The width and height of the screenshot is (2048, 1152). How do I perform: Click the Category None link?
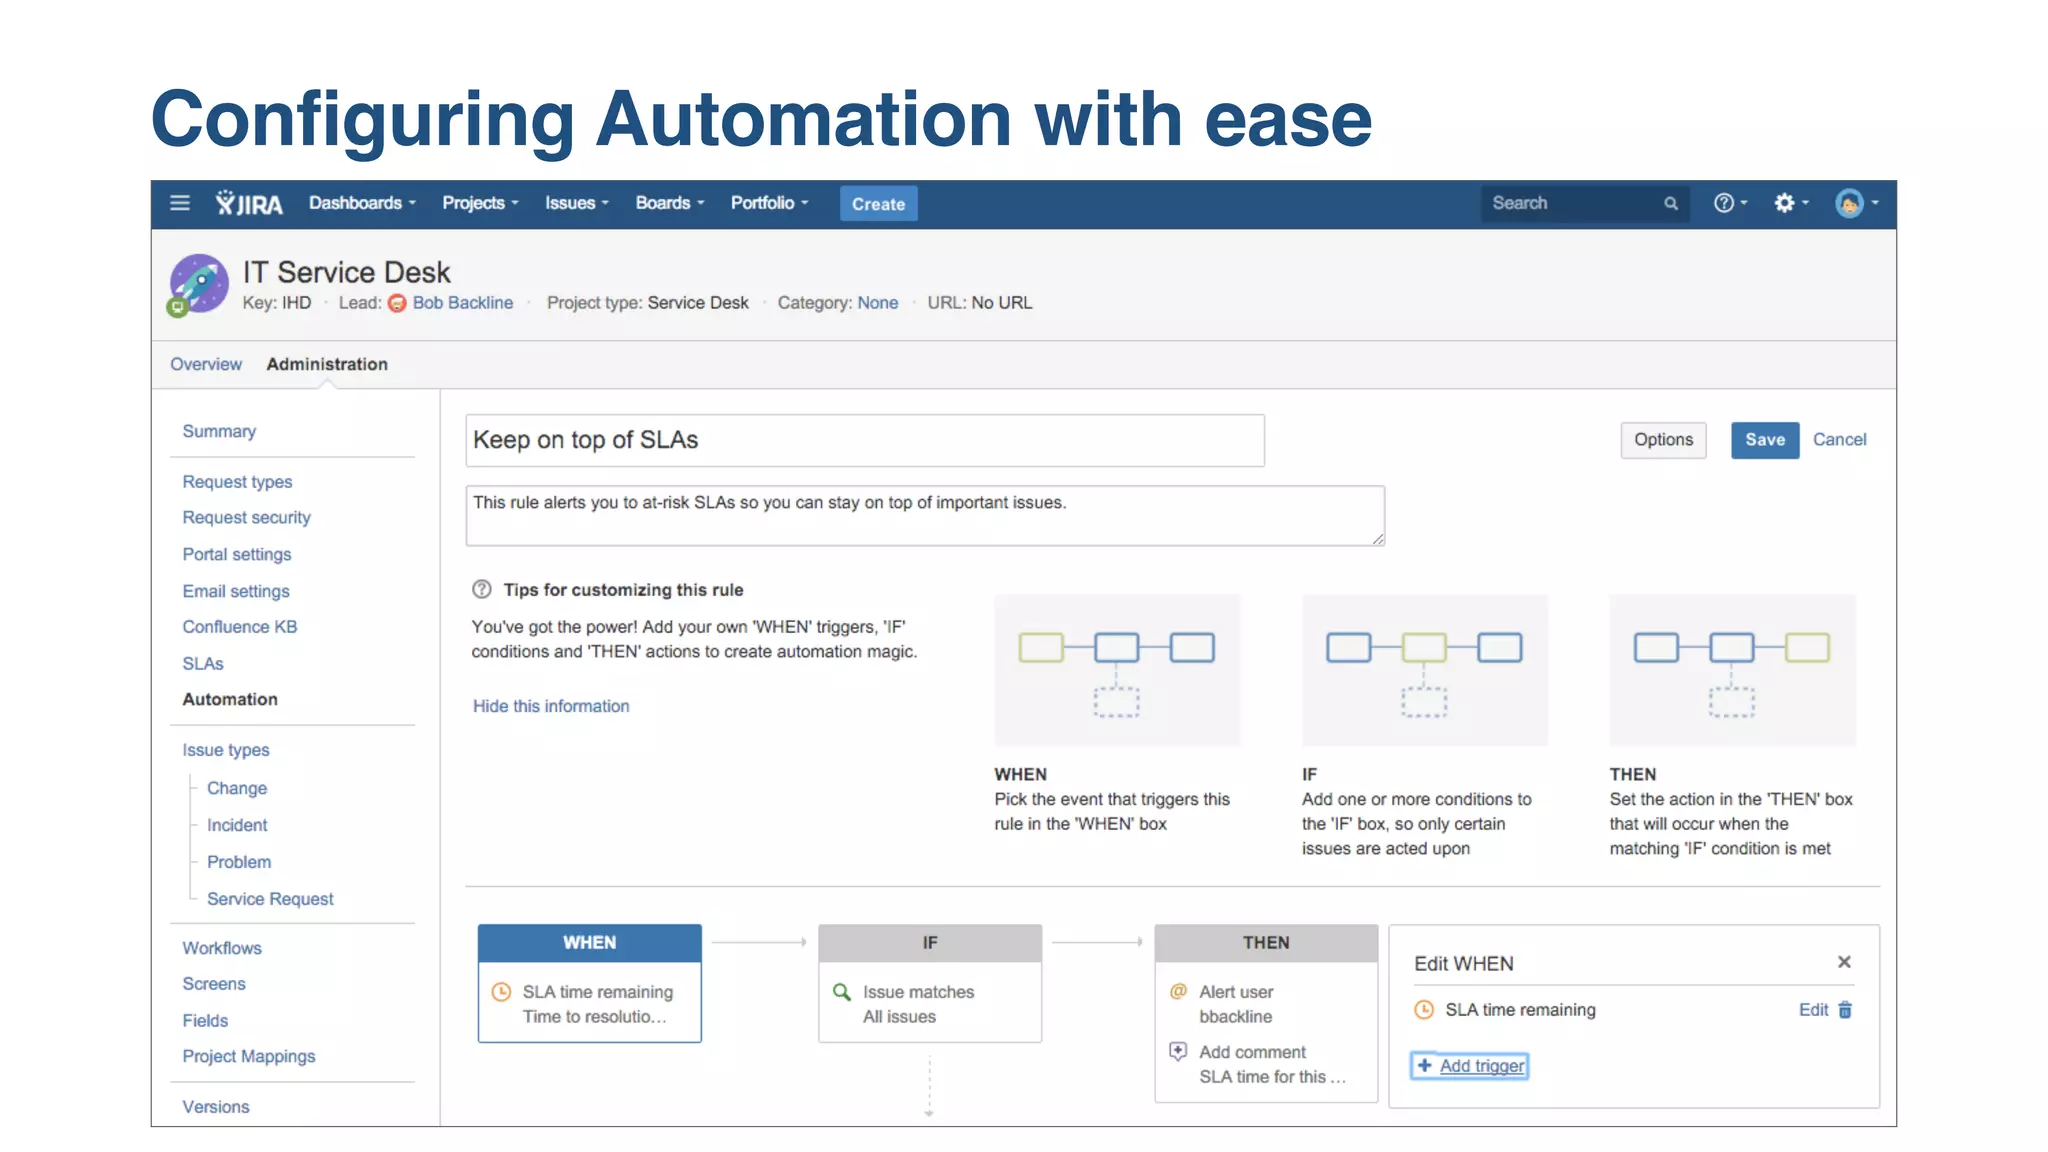(877, 303)
